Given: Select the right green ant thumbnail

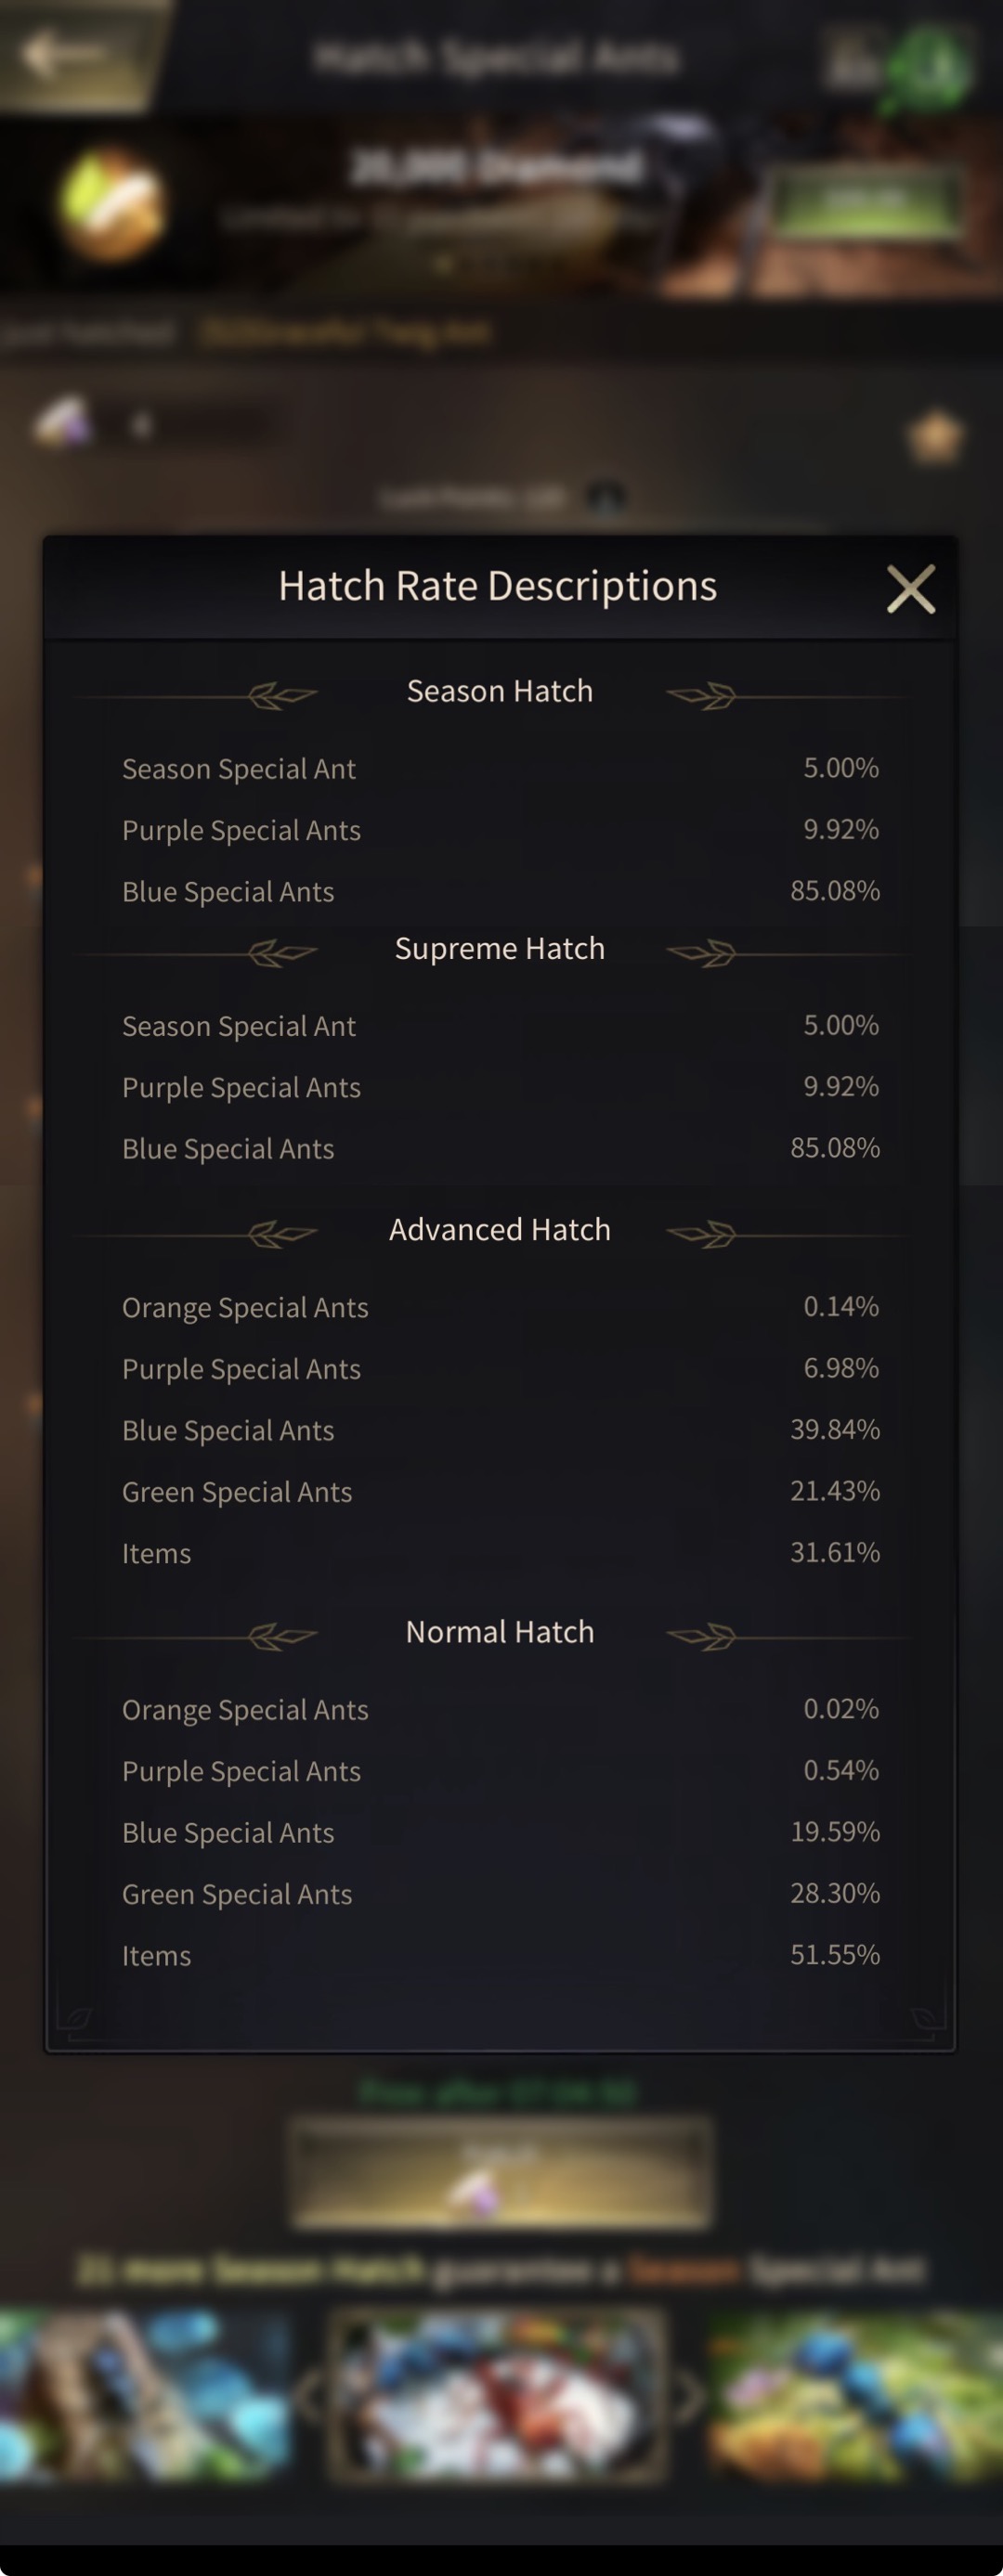Looking at the screenshot, I should (x=856, y=2396).
